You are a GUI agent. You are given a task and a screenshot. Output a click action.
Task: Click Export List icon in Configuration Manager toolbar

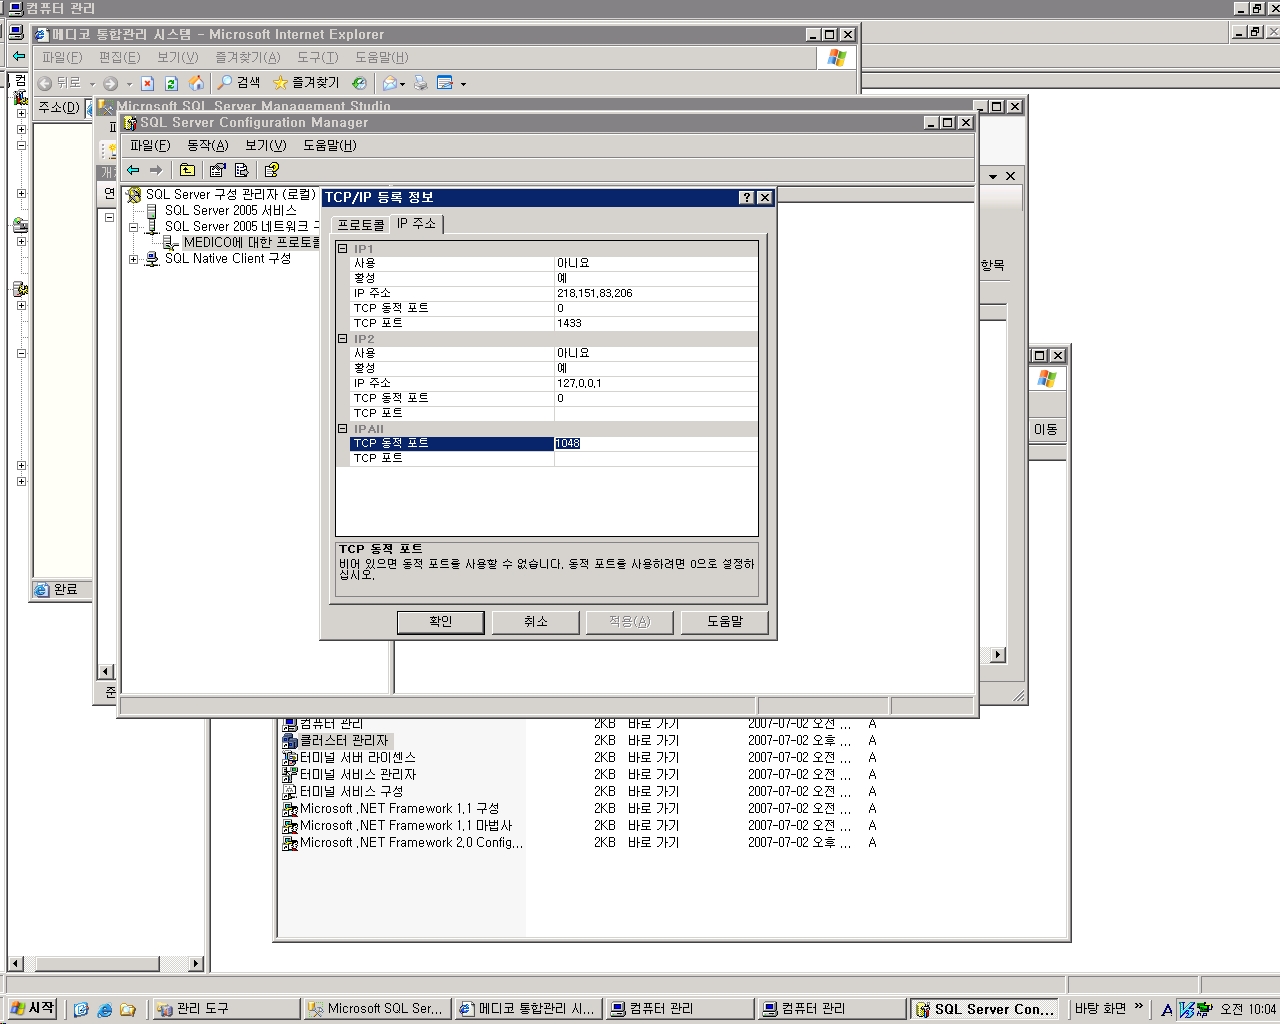point(241,170)
